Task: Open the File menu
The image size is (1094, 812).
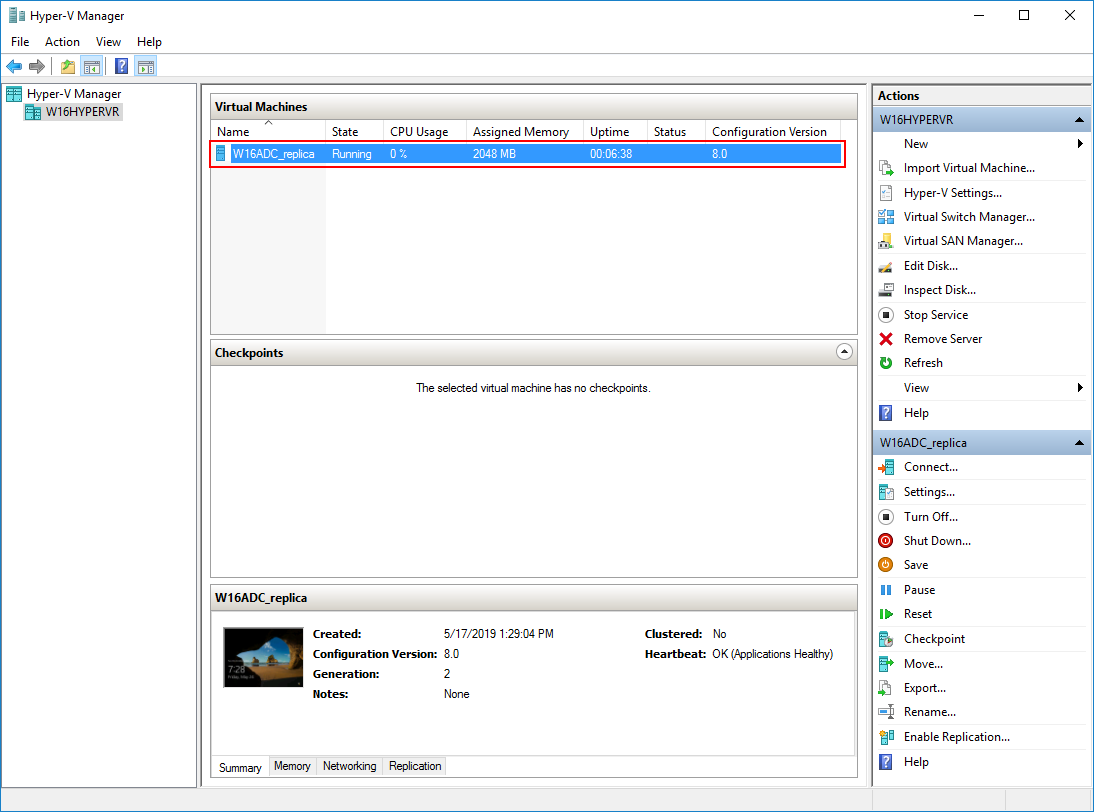Action: (x=20, y=42)
